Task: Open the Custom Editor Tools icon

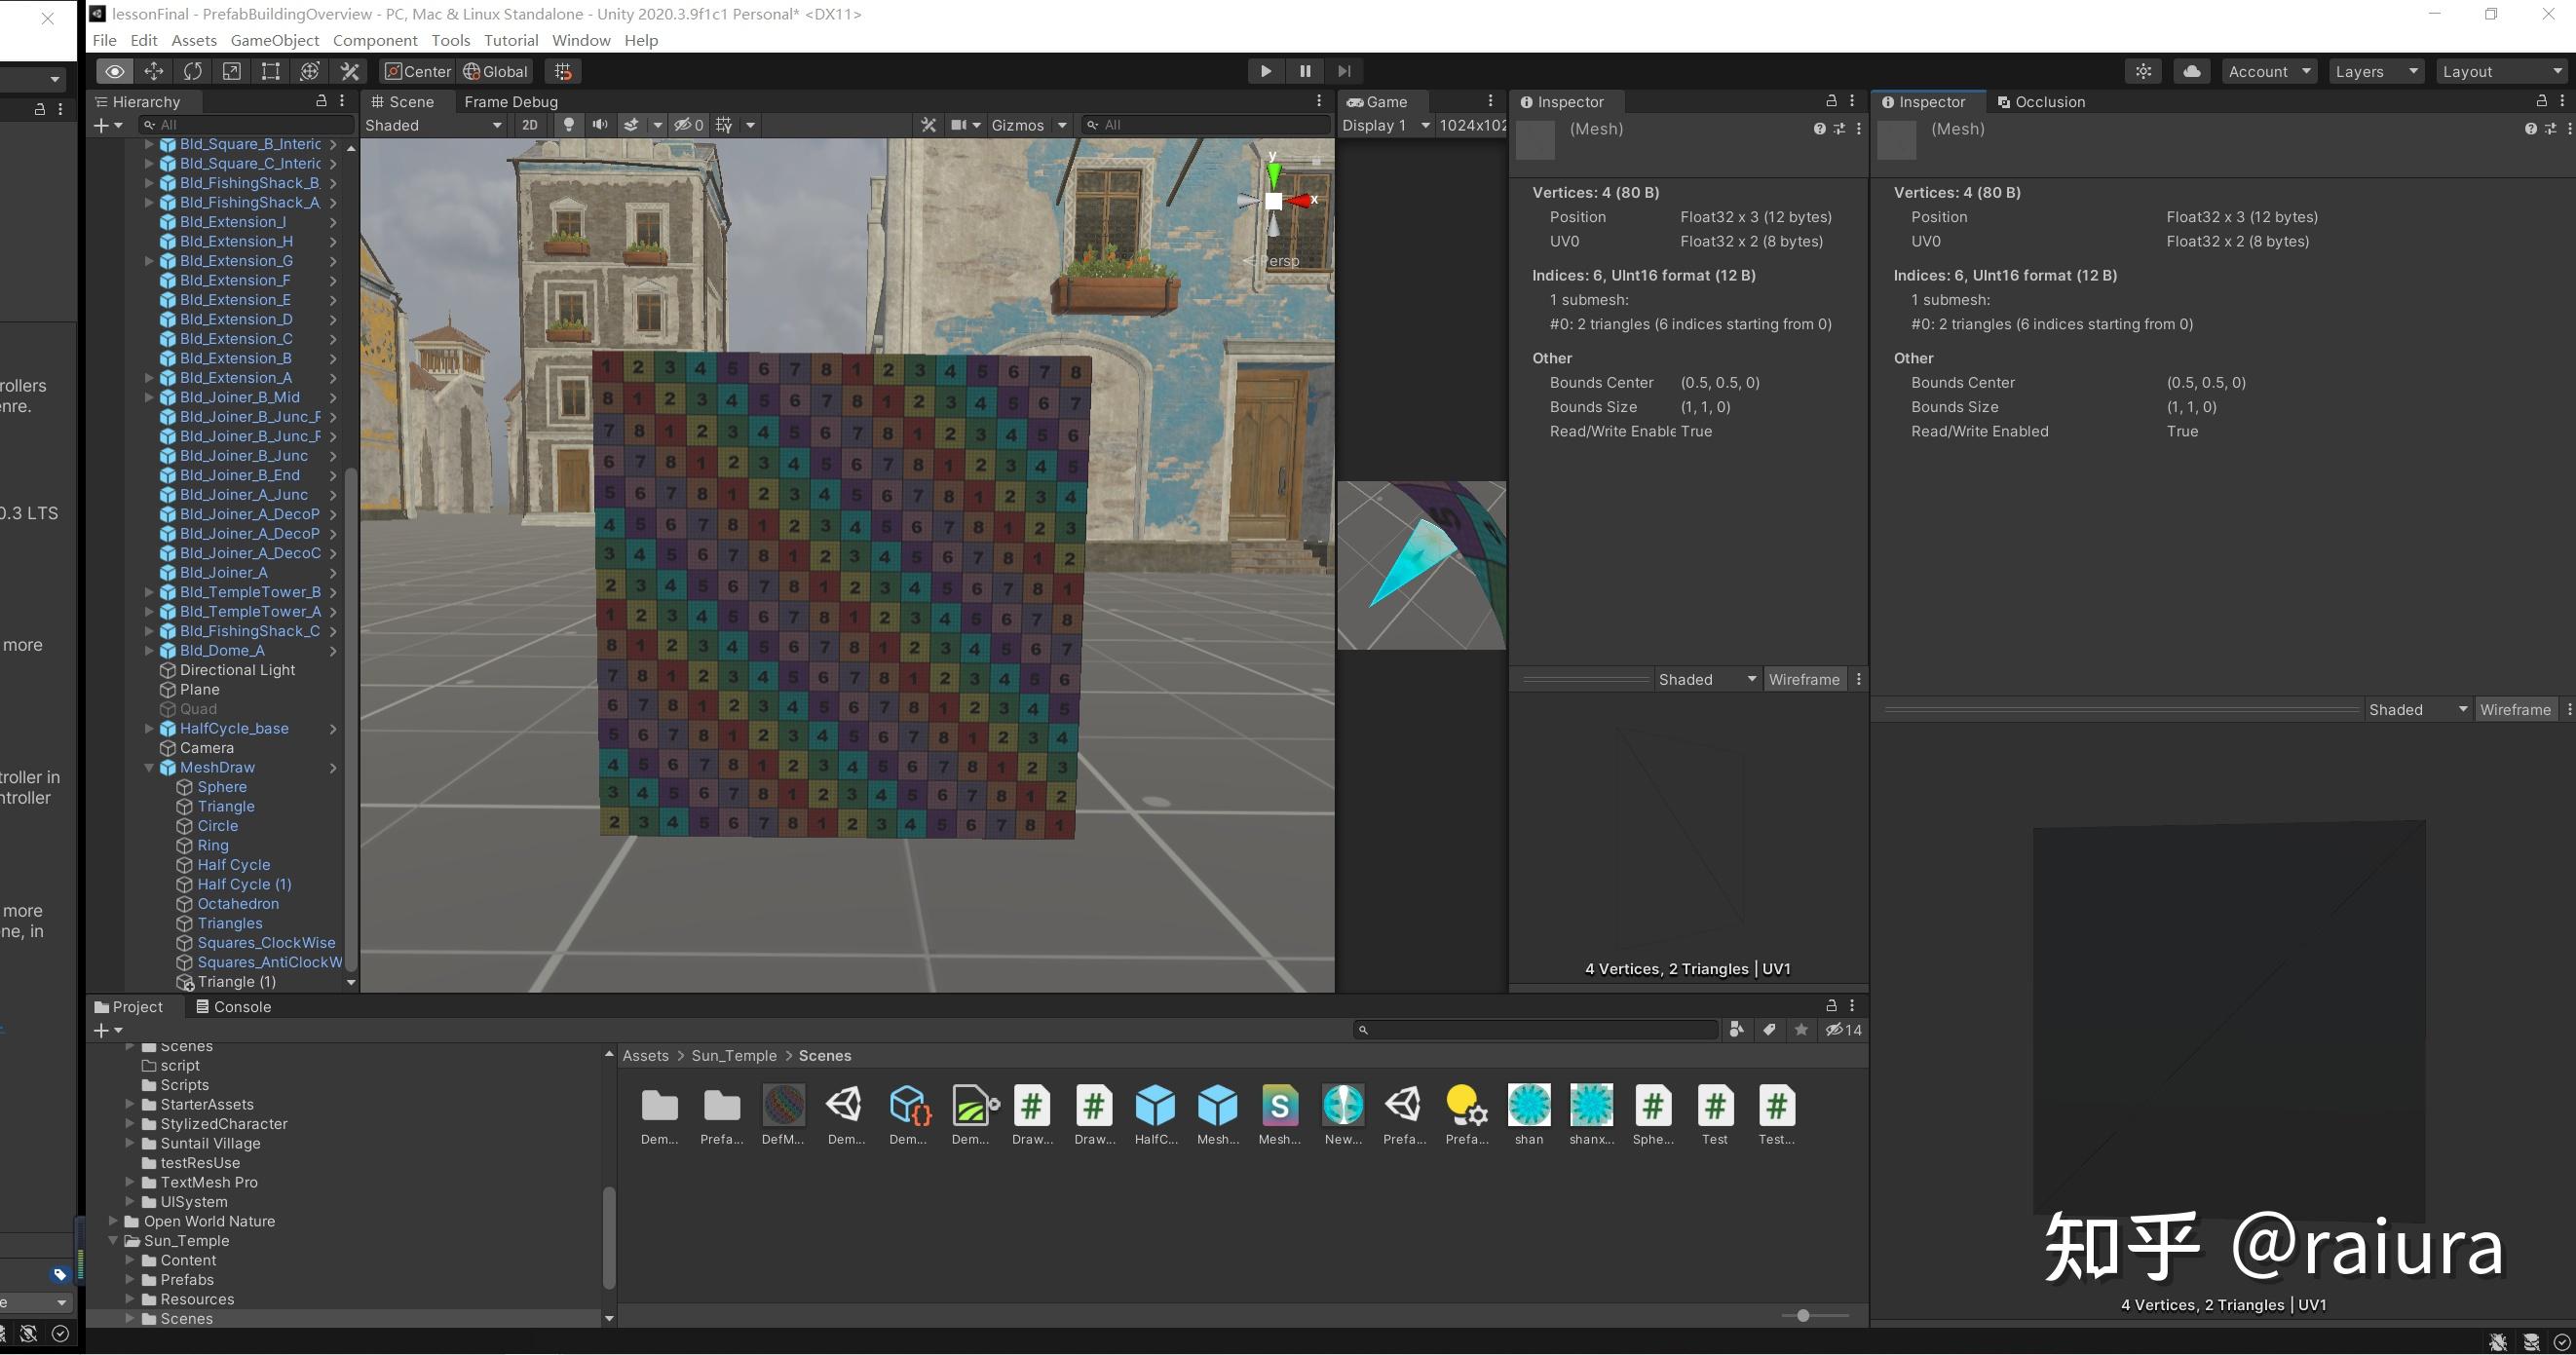Action: point(348,71)
